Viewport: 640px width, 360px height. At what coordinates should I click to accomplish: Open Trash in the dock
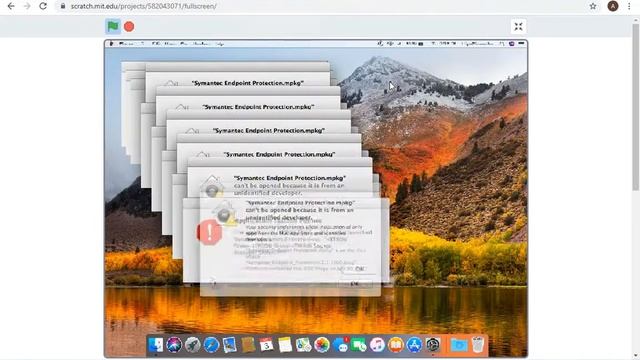click(478, 345)
